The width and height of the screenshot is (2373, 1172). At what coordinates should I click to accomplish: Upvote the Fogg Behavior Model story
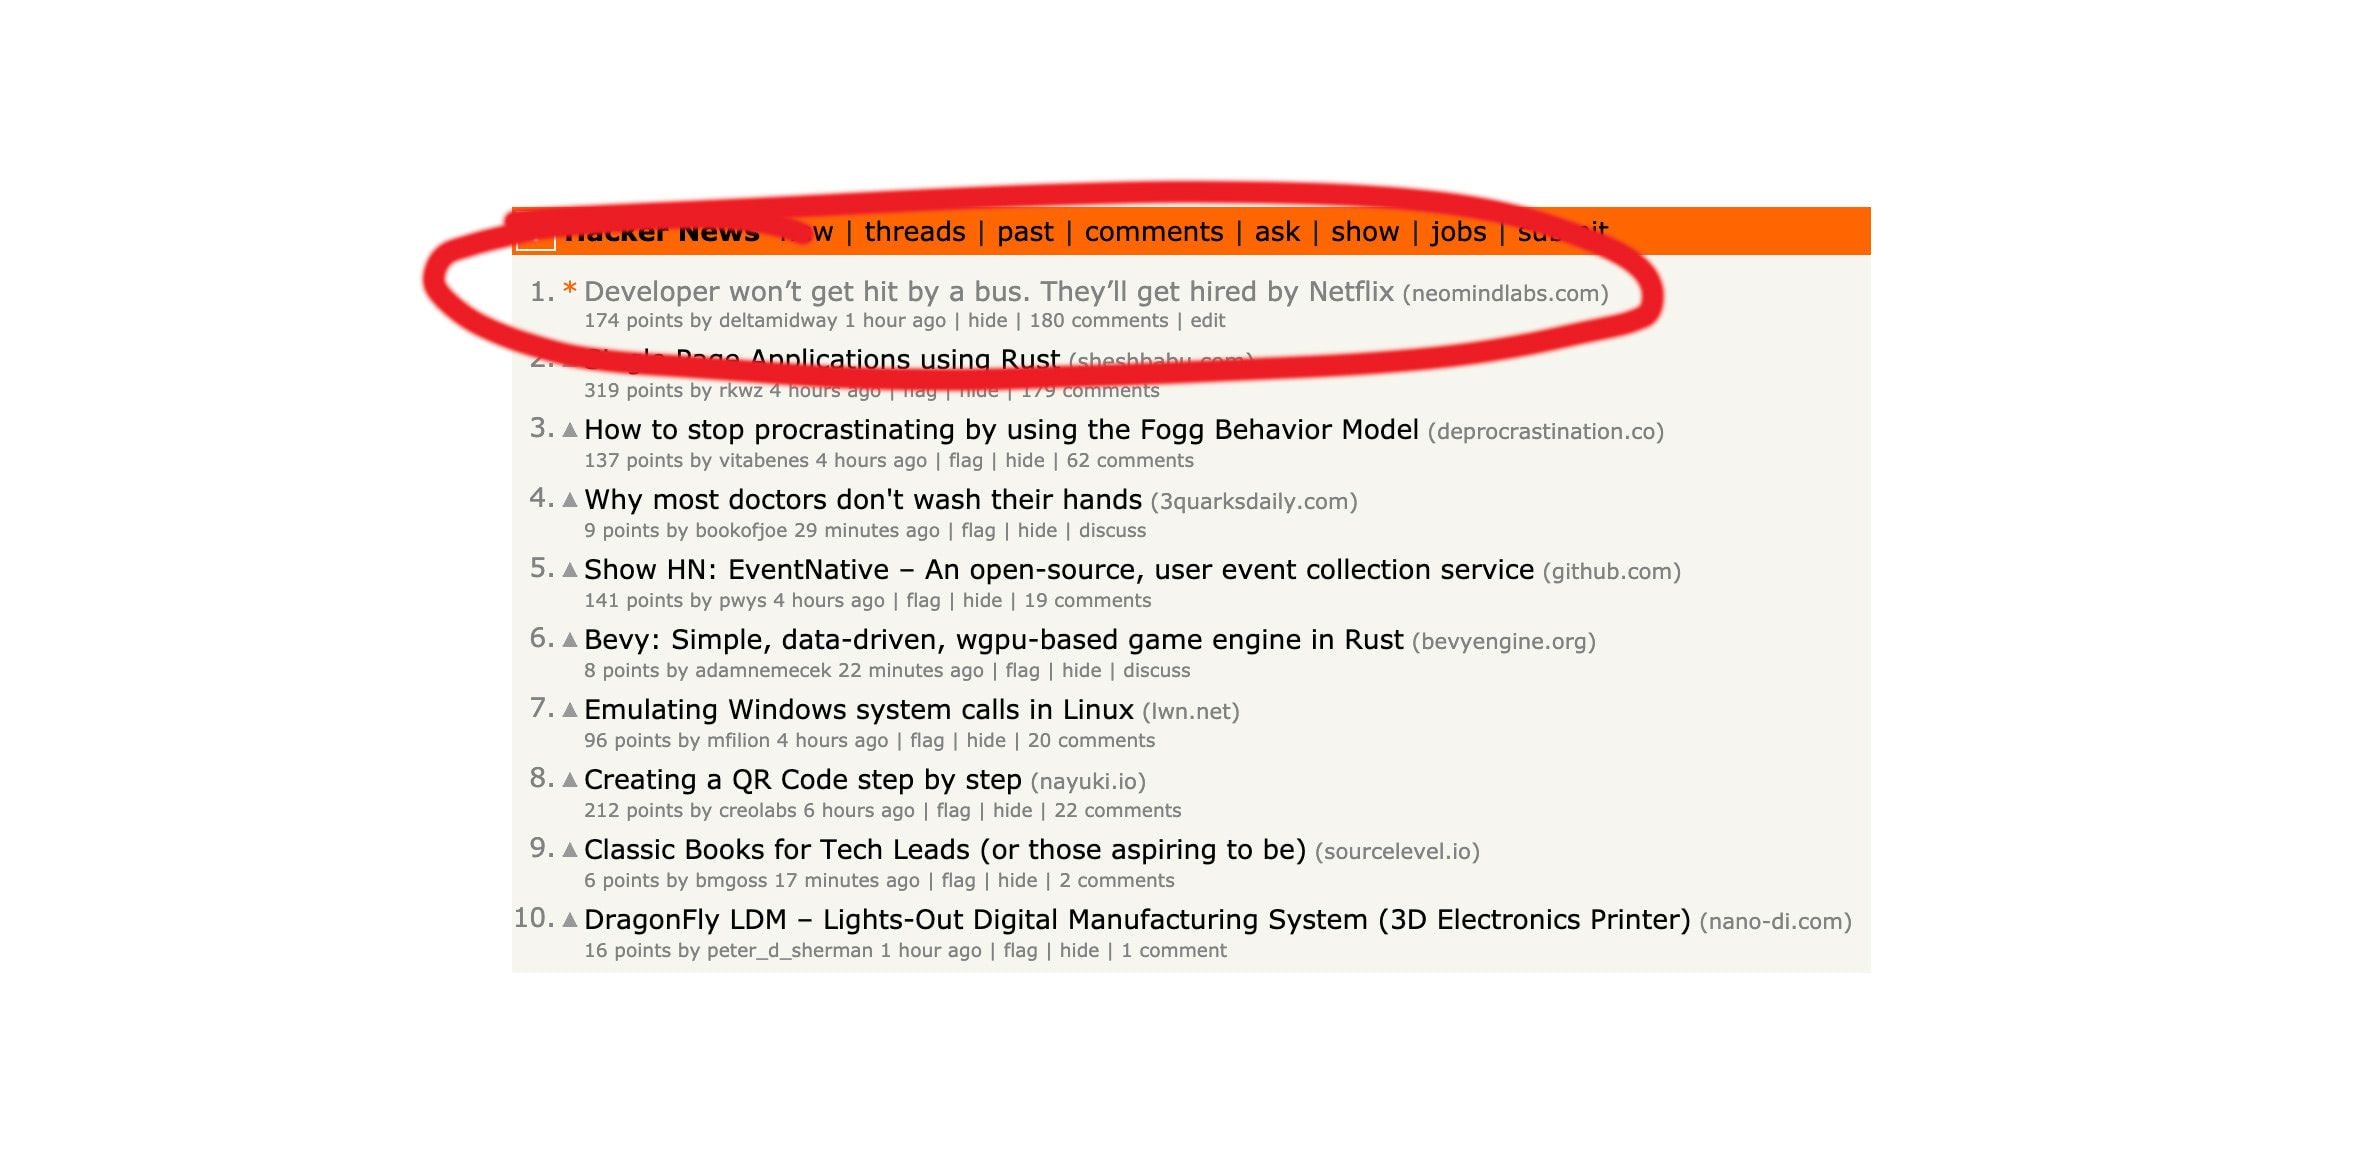(x=570, y=430)
